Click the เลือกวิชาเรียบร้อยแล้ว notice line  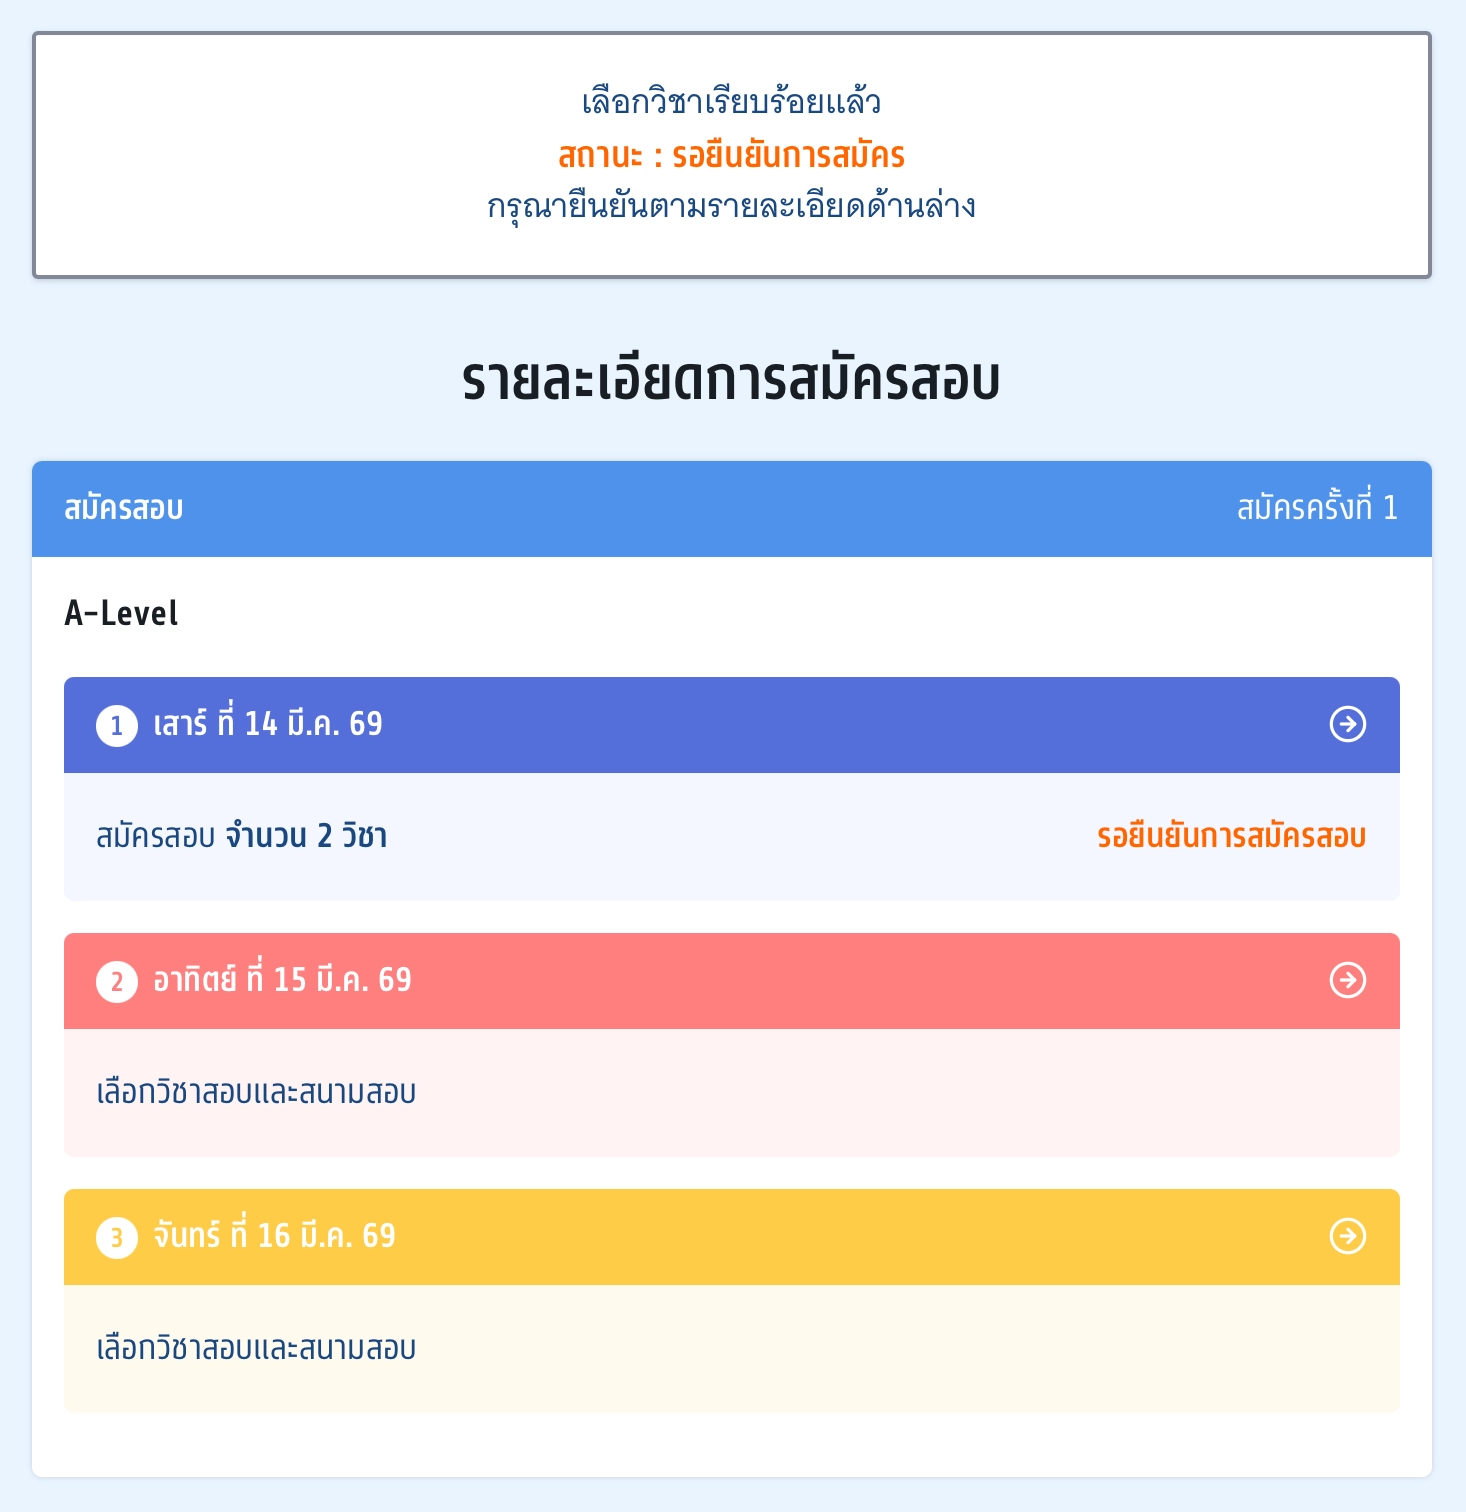tap(732, 102)
